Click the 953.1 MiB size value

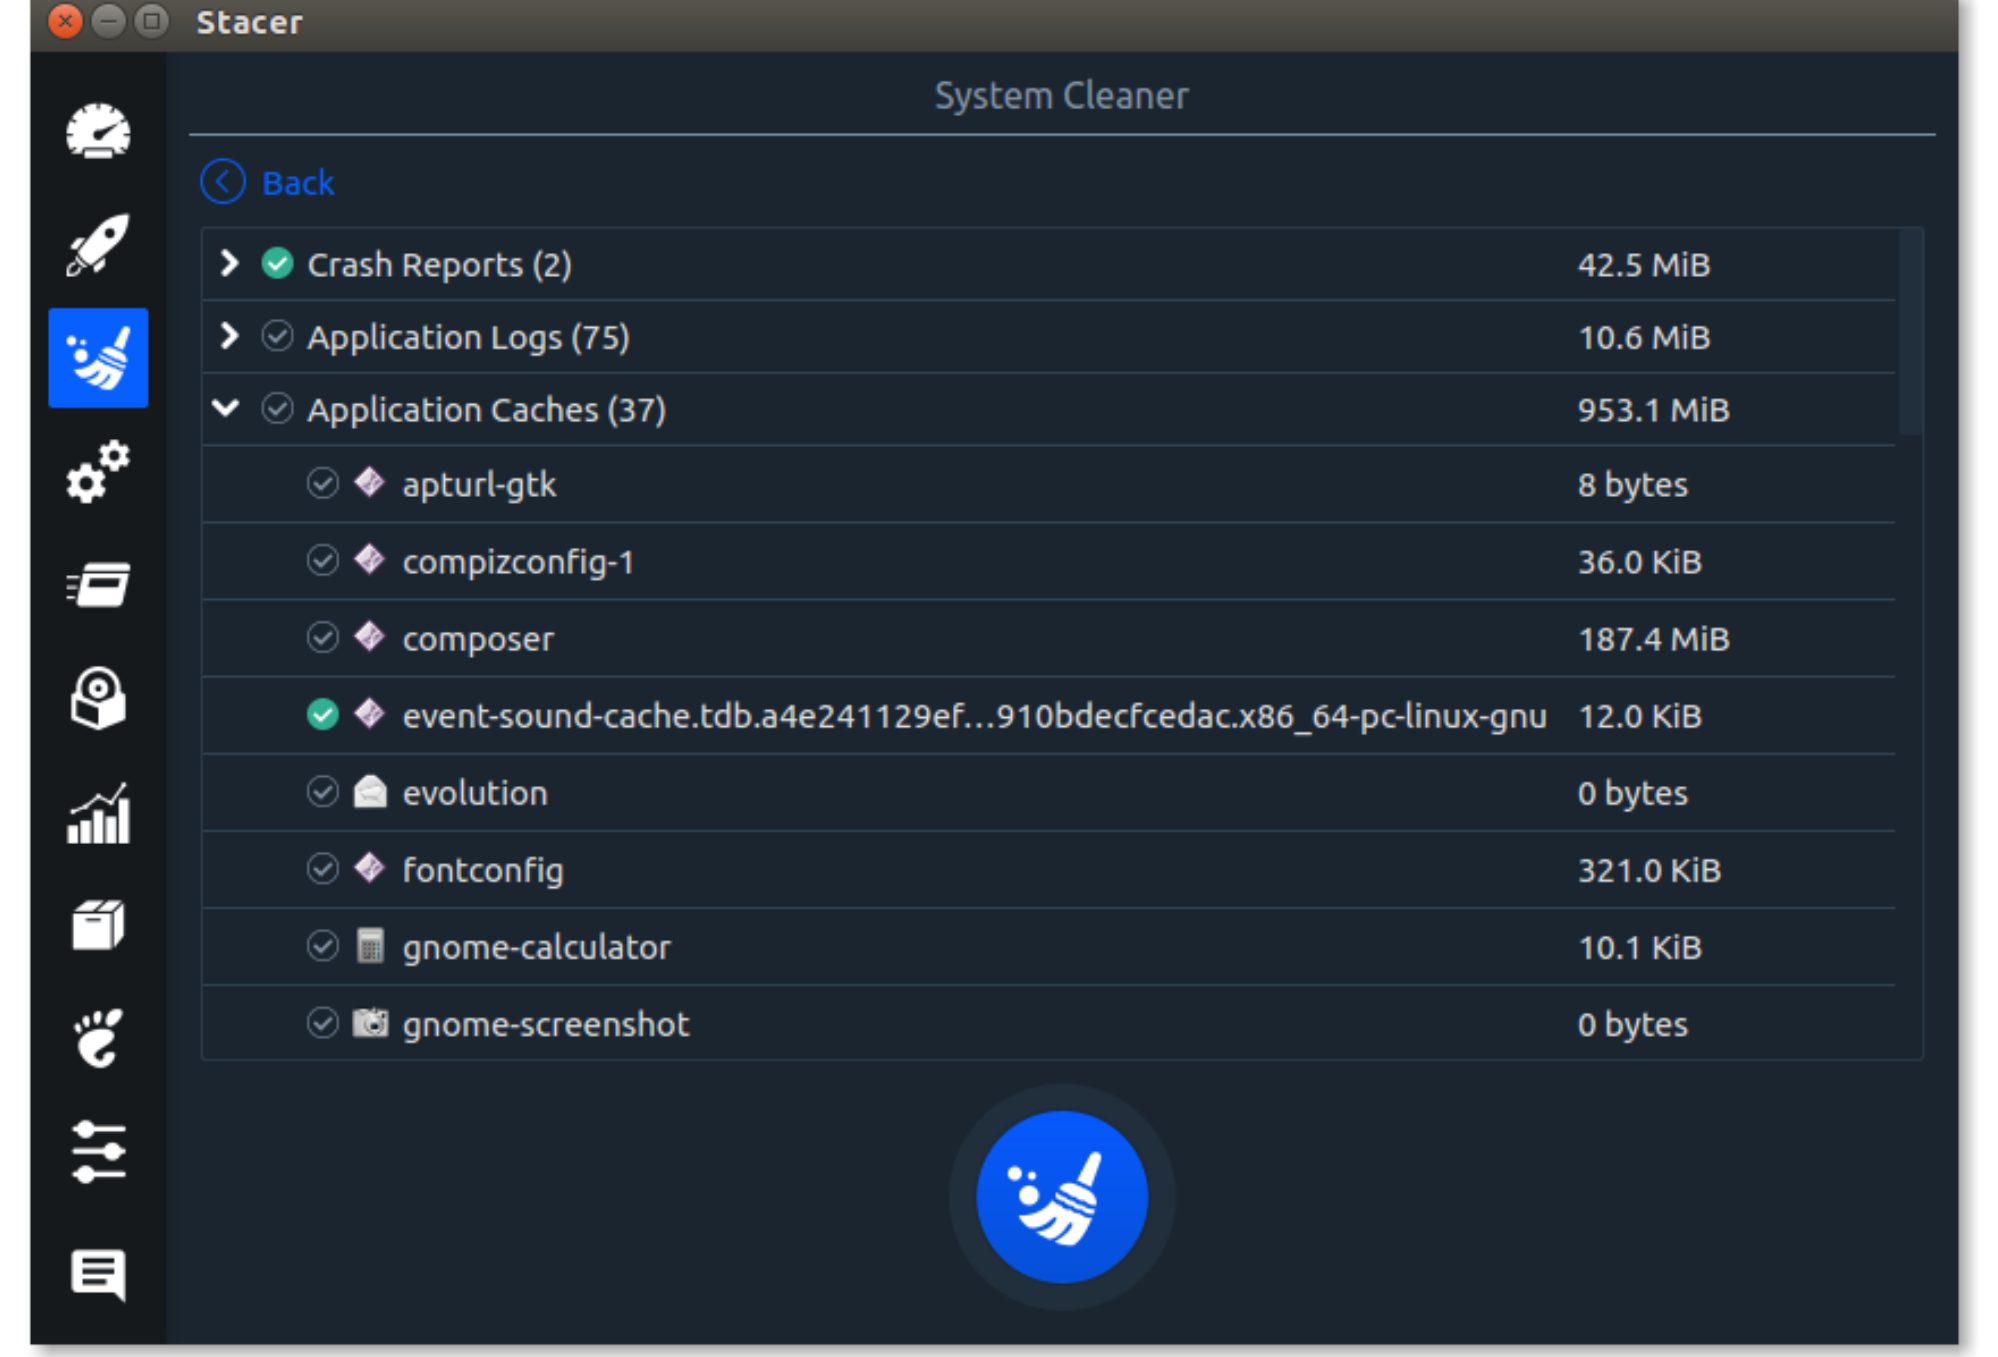(1653, 410)
